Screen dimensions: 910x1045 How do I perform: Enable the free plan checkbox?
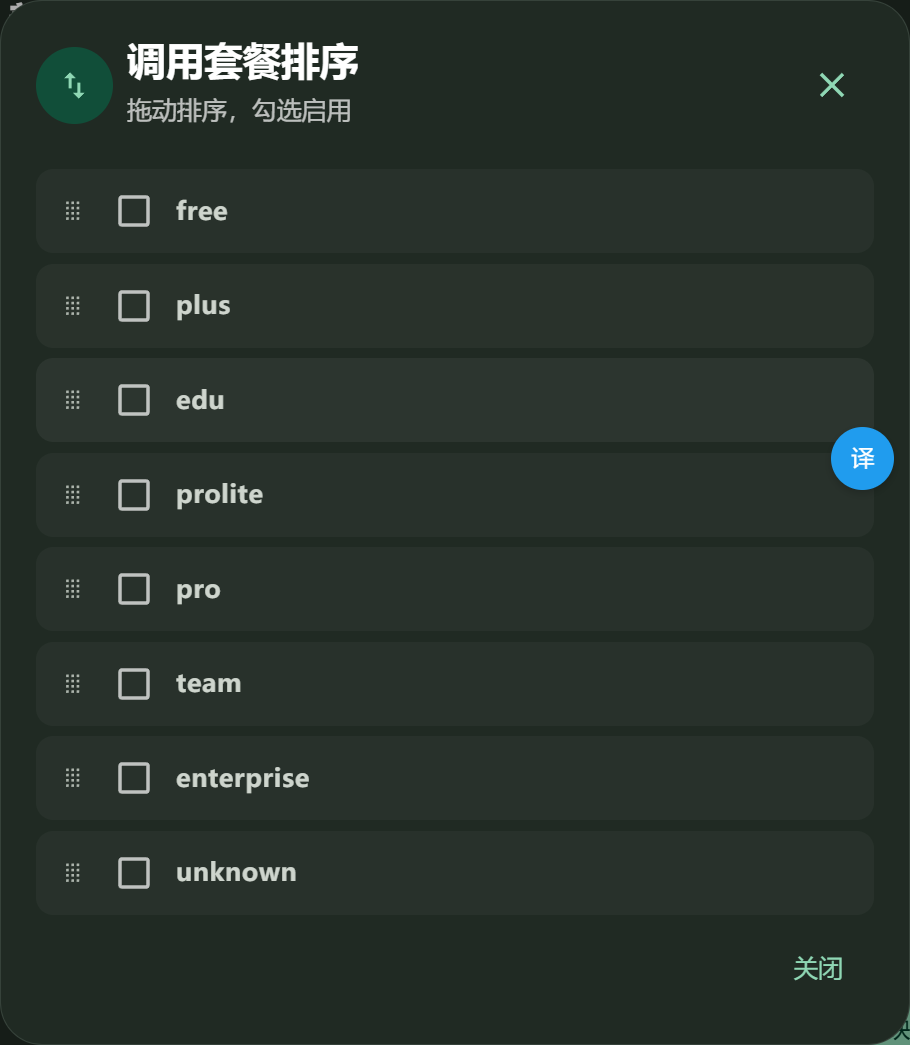coord(134,211)
